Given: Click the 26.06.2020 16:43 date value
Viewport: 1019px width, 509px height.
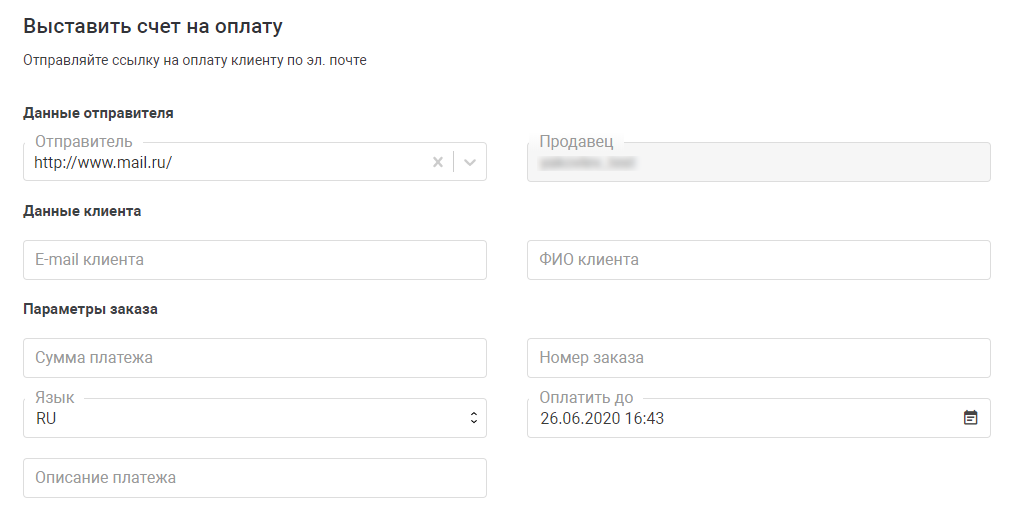Looking at the screenshot, I should pos(602,419).
